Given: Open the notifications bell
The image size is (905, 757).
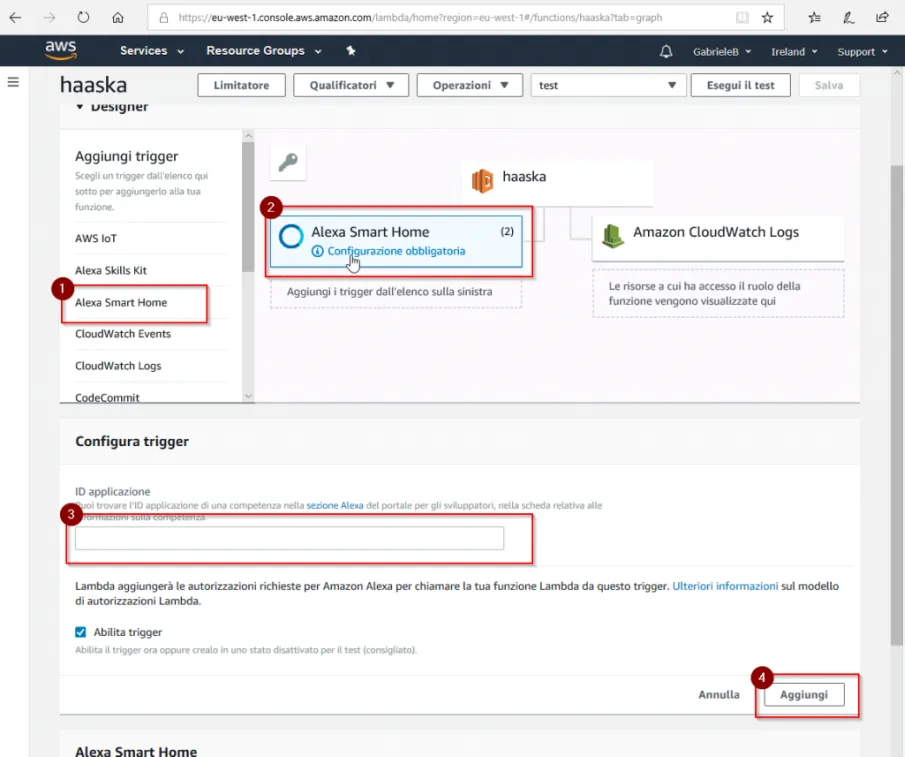Looking at the screenshot, I should point(665,51).
